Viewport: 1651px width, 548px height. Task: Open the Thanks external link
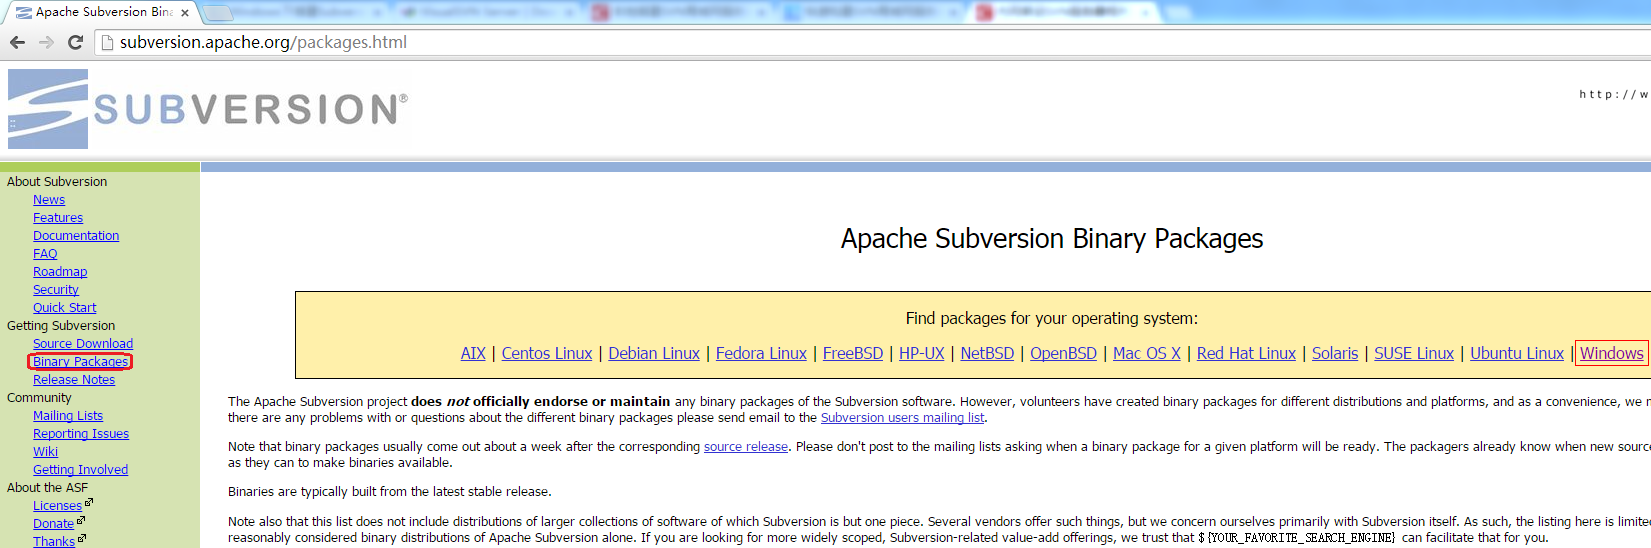[54, 541]
